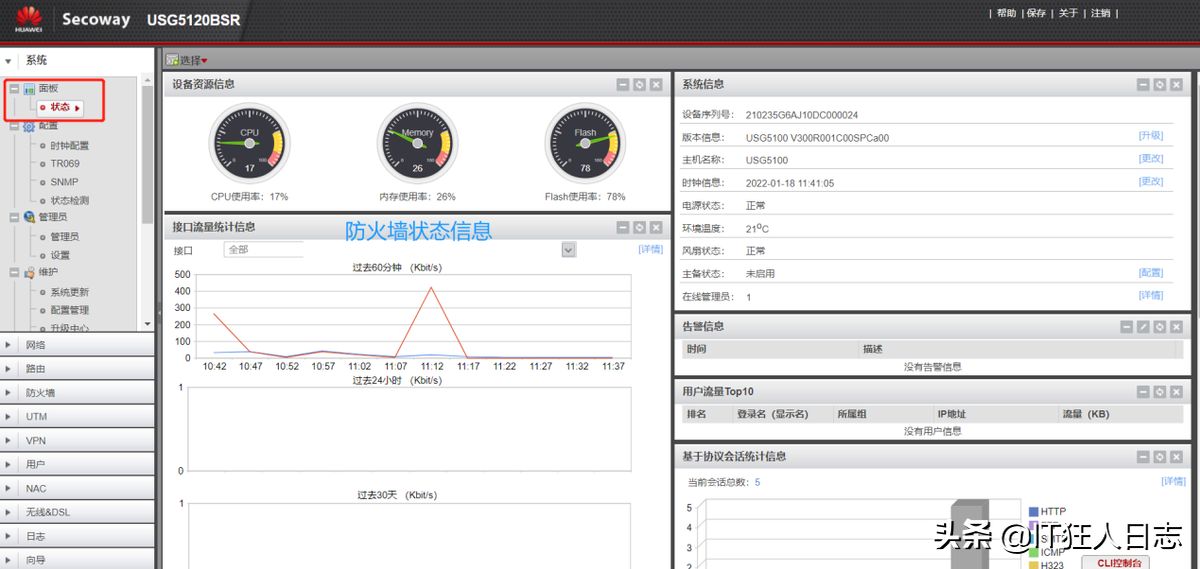1200x569 pixels.
Task: Click the 维护 maintenance icon in tree
Action: point(29,272)
